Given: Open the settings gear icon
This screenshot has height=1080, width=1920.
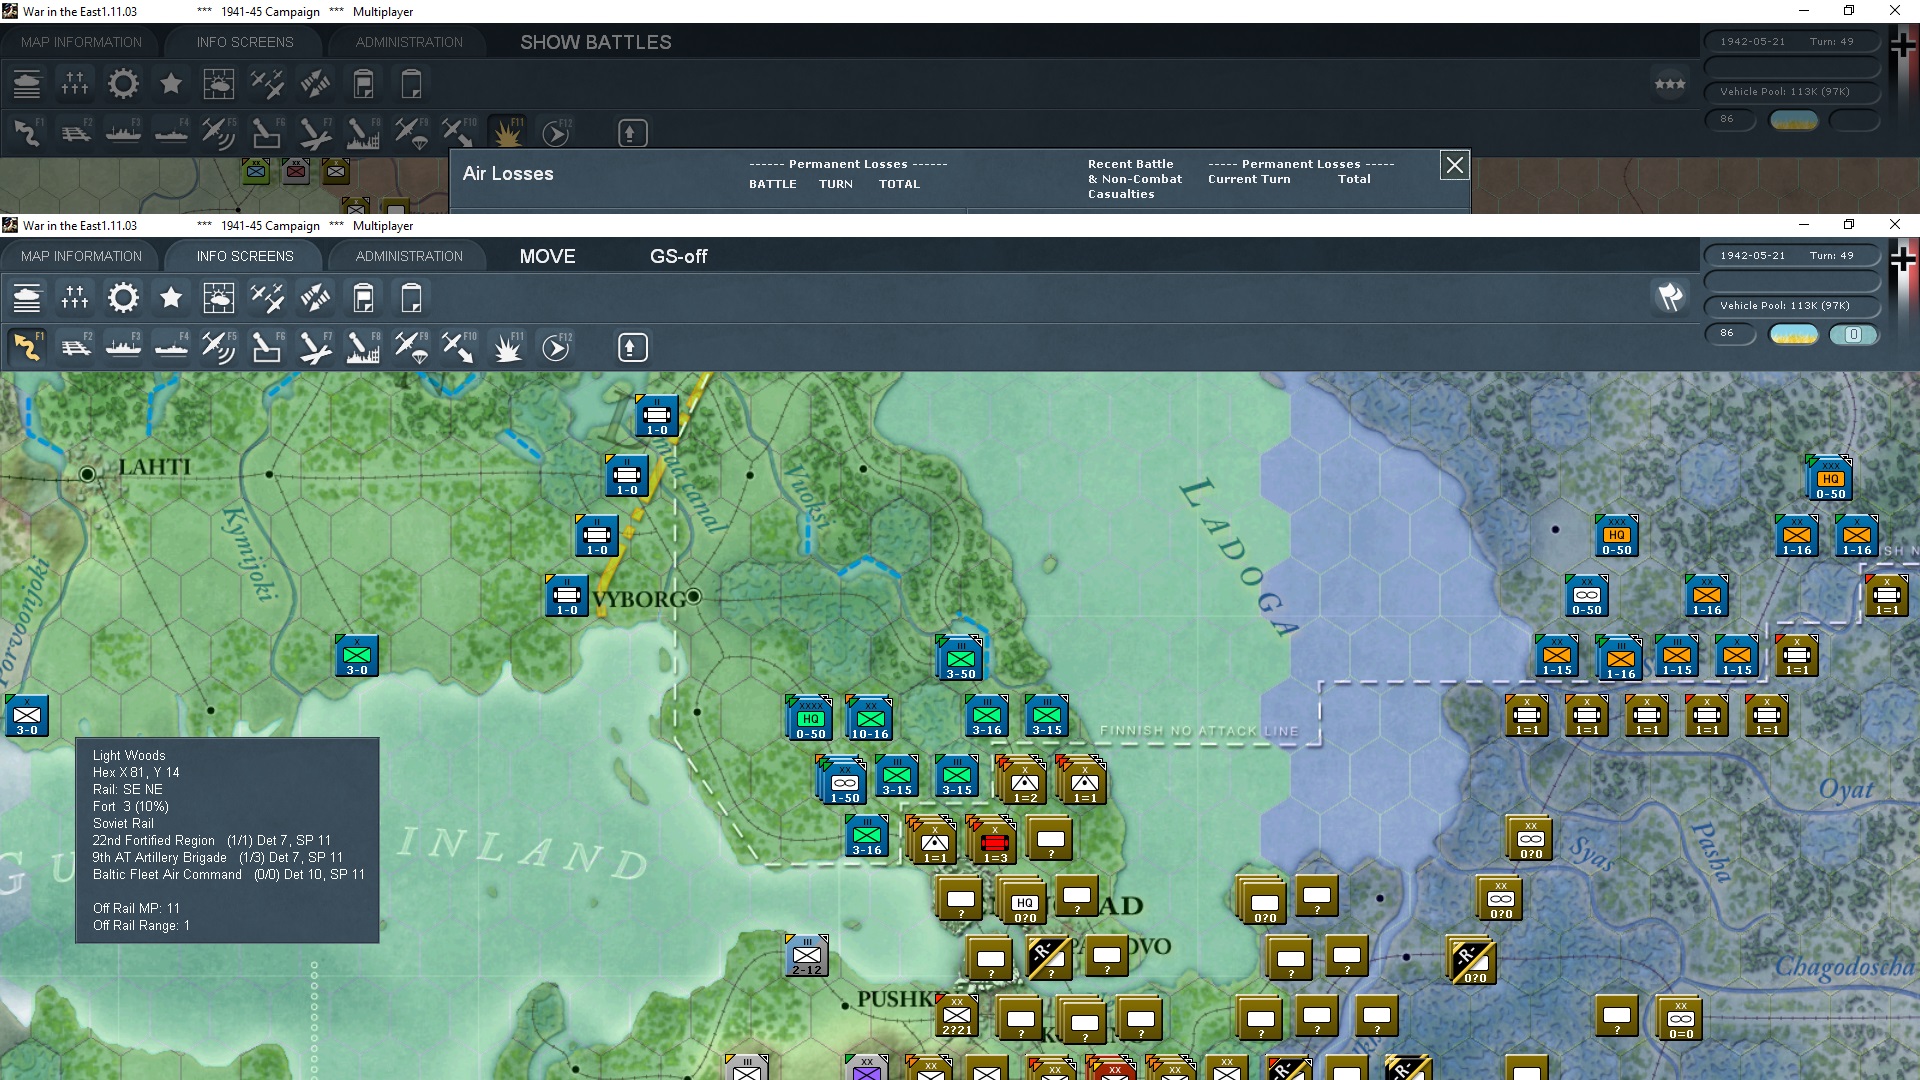Looking at the screenshot, I should 122,297.
